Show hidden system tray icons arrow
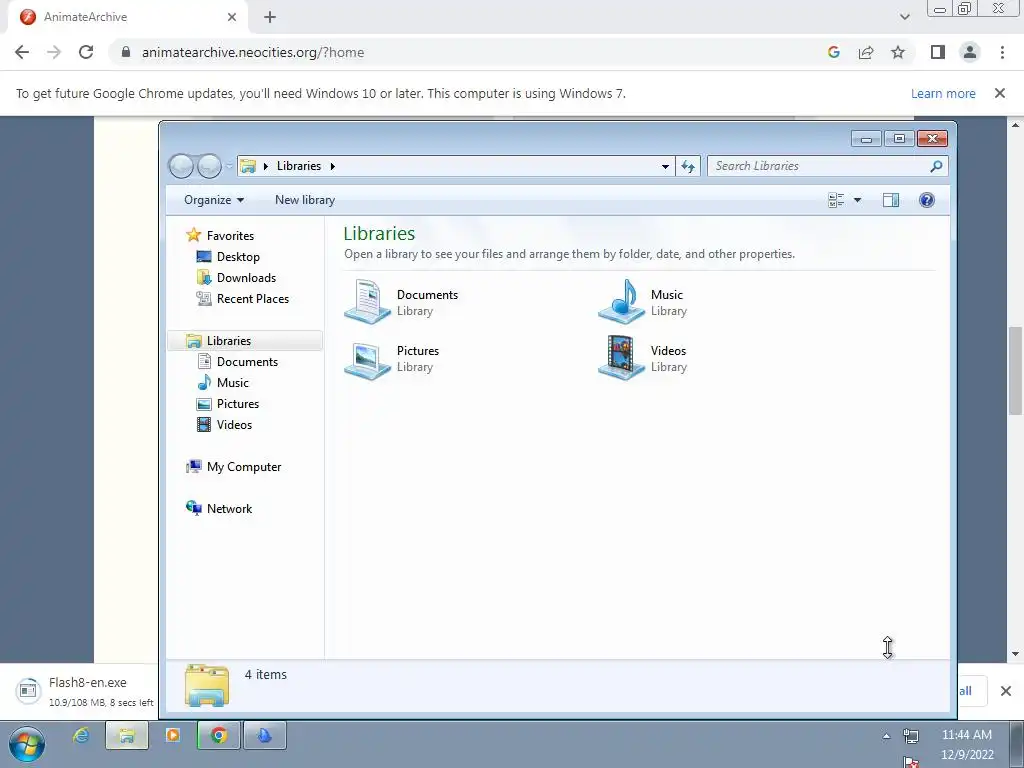 886,736
